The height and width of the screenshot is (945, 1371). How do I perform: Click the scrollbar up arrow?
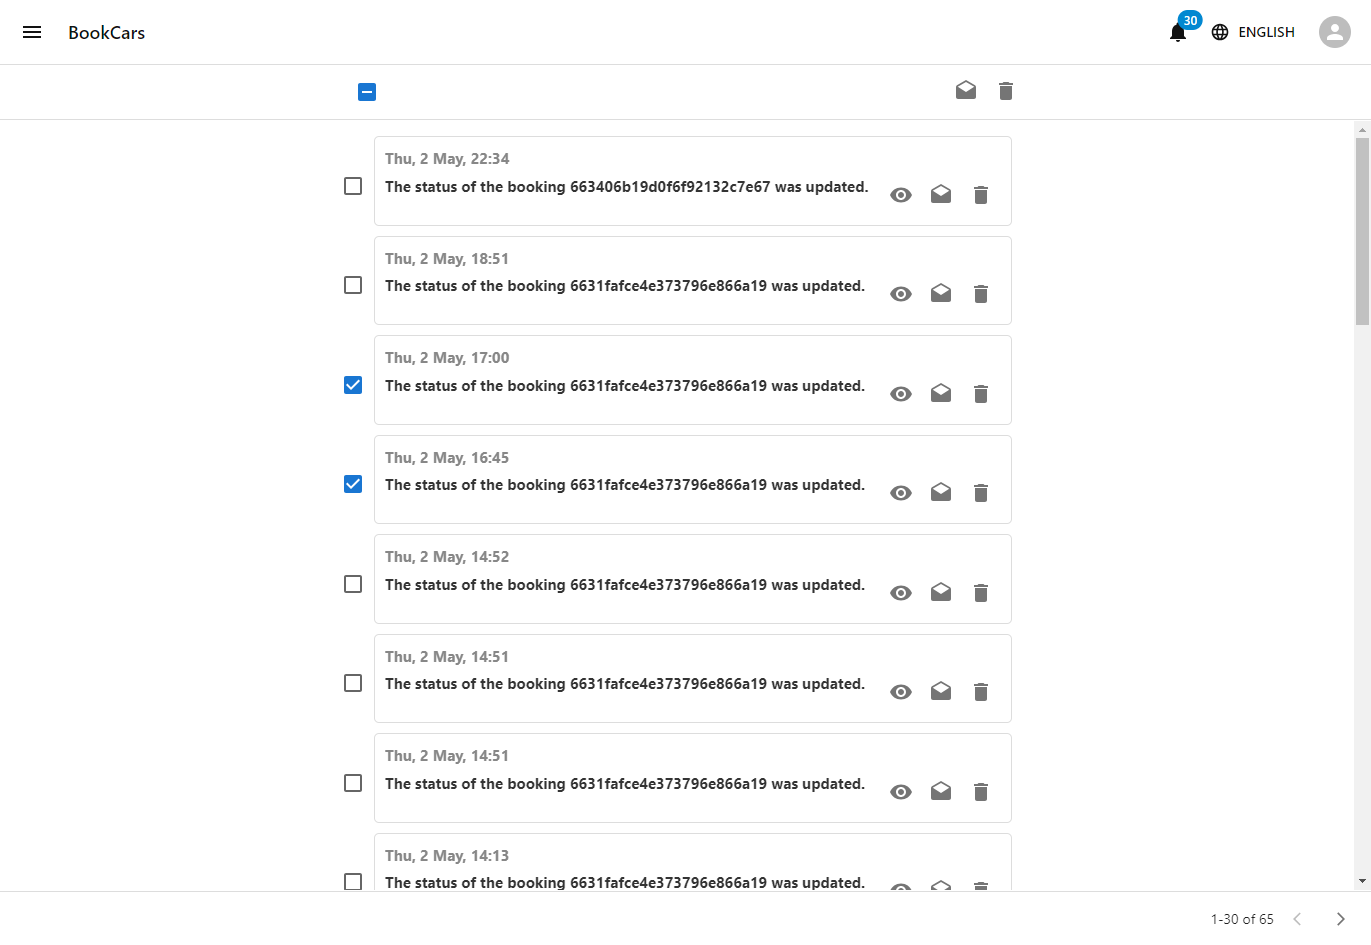click(x=1362, y=130)
